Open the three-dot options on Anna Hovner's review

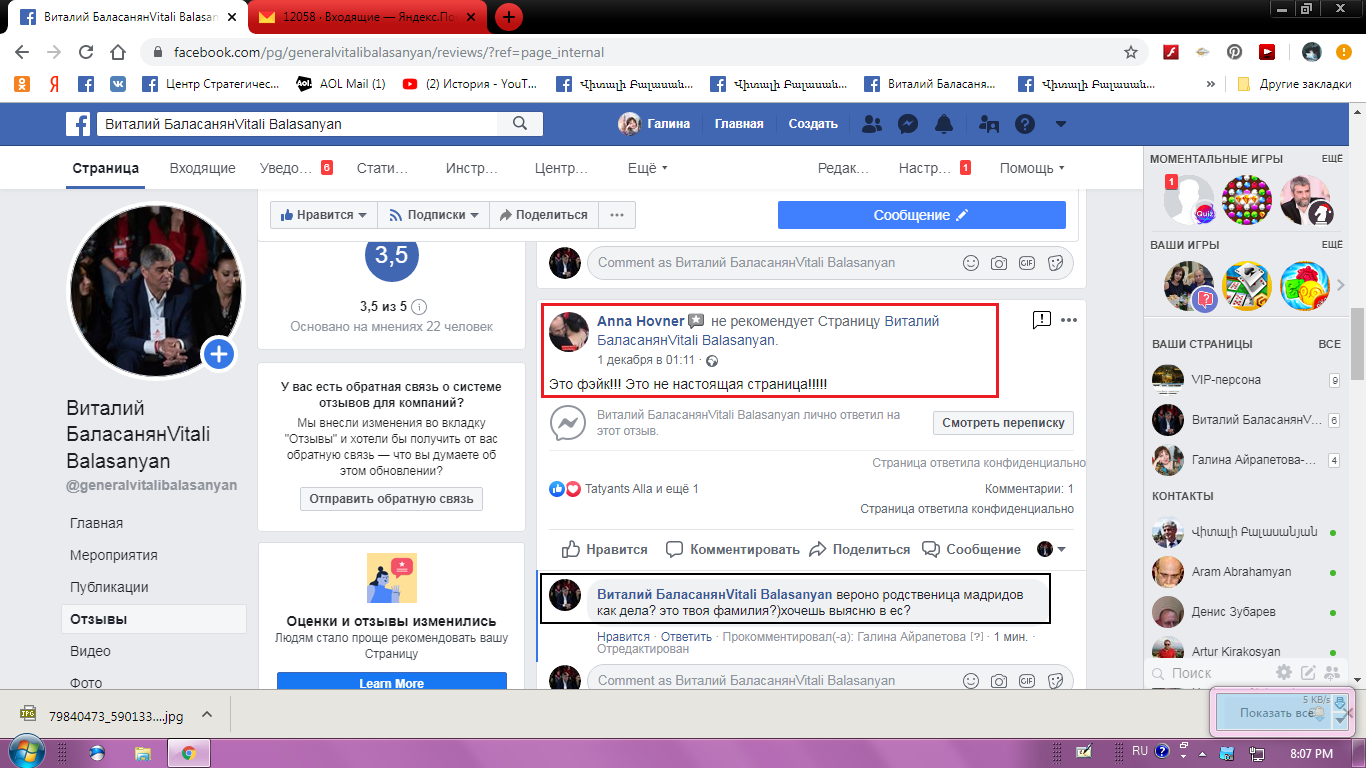pyautogui.click(x=1069, y=320)
